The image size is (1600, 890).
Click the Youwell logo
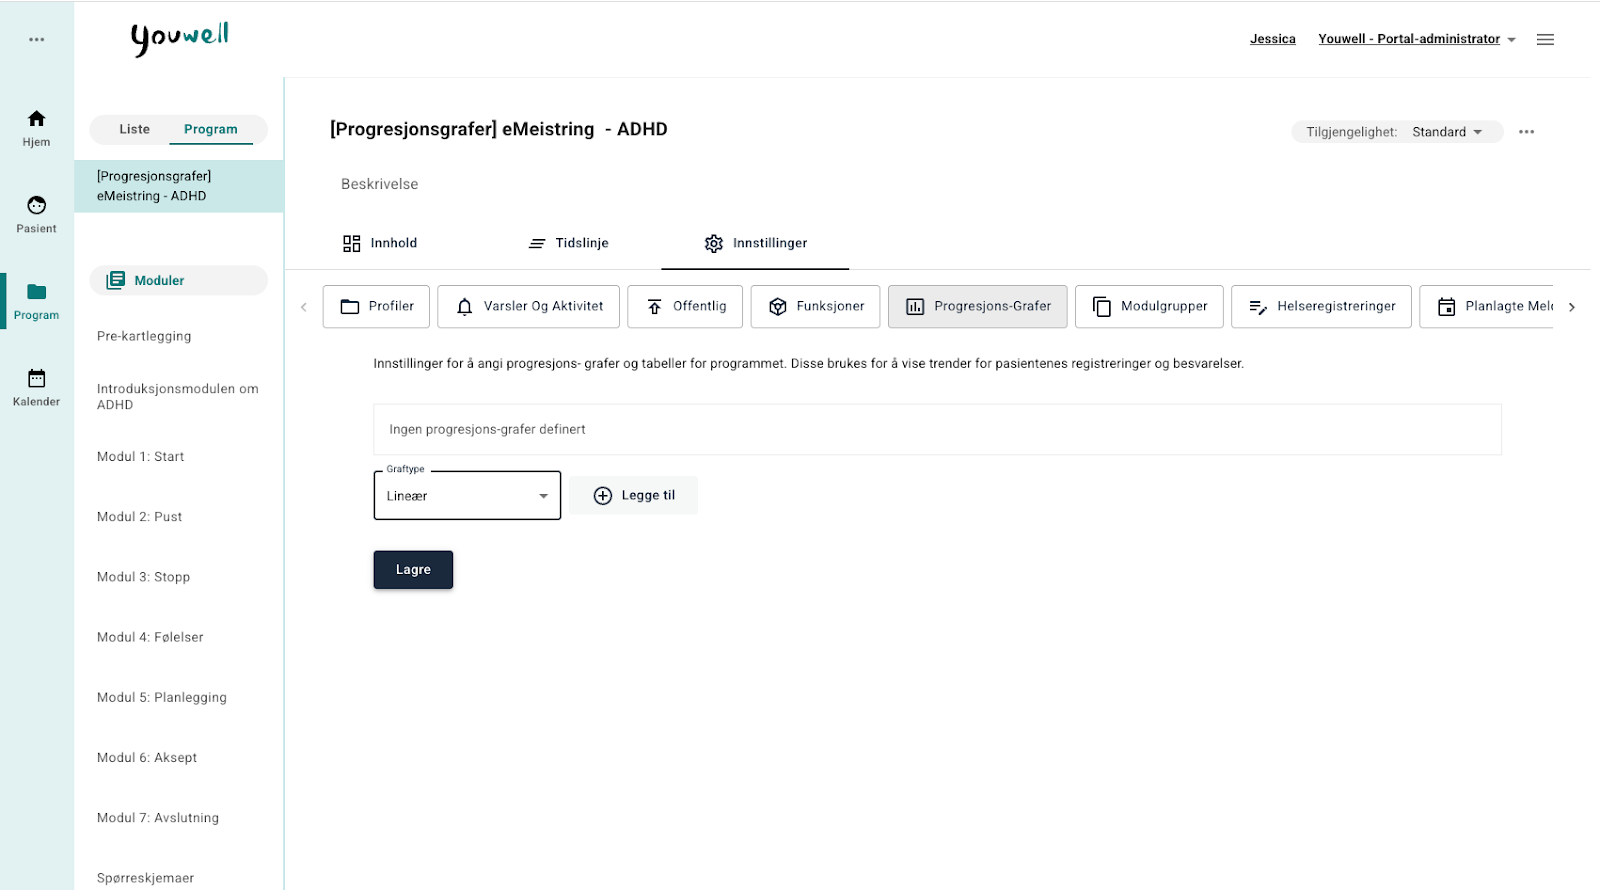(x=180, y=38)
